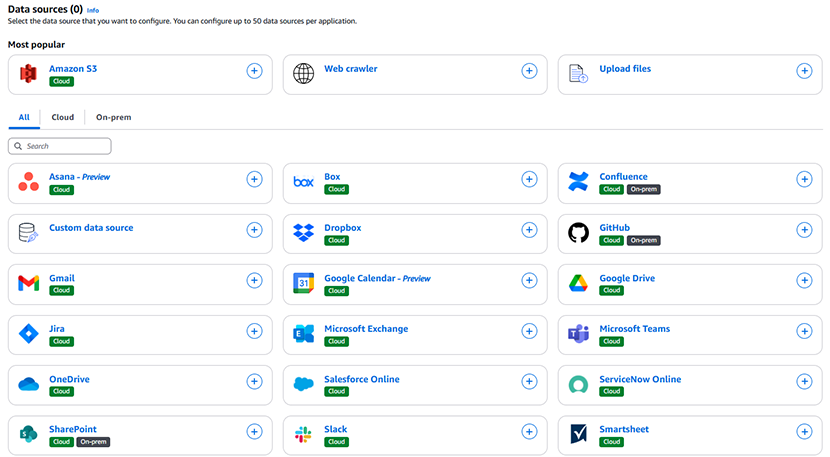This screenshot has width=830, height=457.
Task: Click the Dropbox logo icon
Action: (303, 233)
